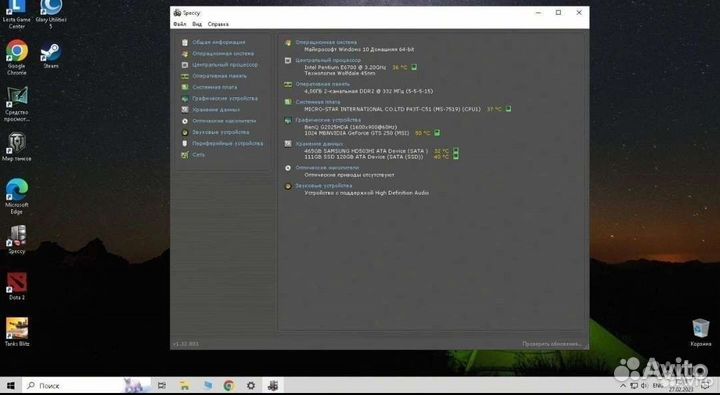
Task: Open Корзина recycle bin icon
Action: click(x=701, y=333)
